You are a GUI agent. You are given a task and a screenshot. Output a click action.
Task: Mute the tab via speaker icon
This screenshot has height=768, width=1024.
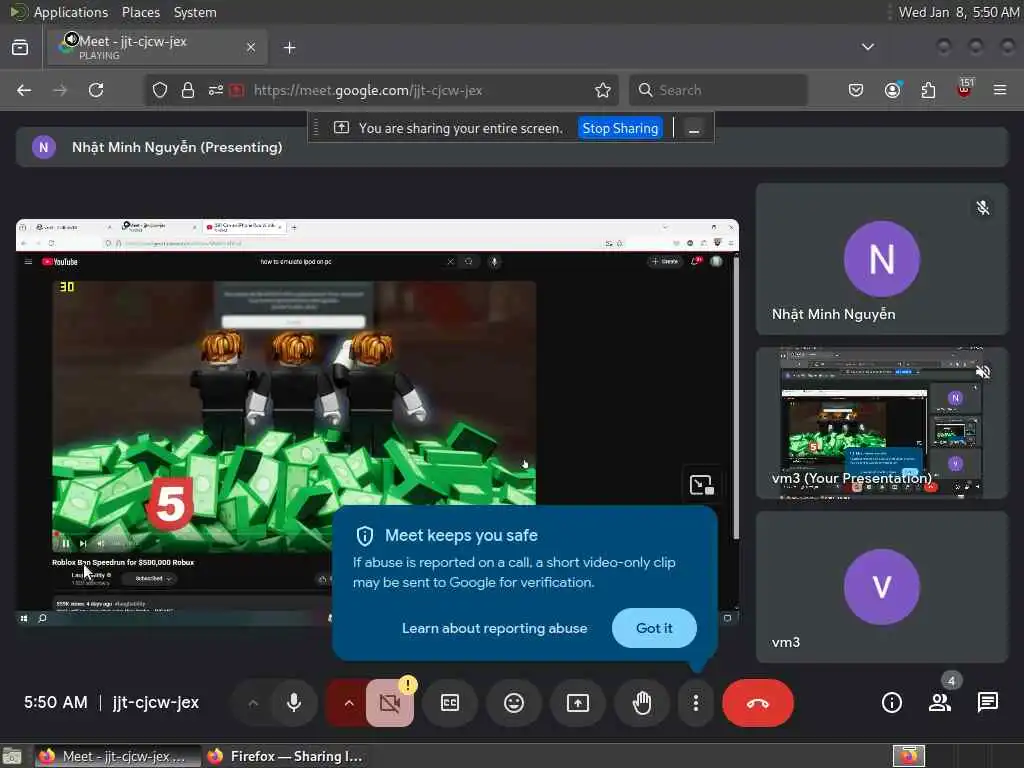click(71, 39)
